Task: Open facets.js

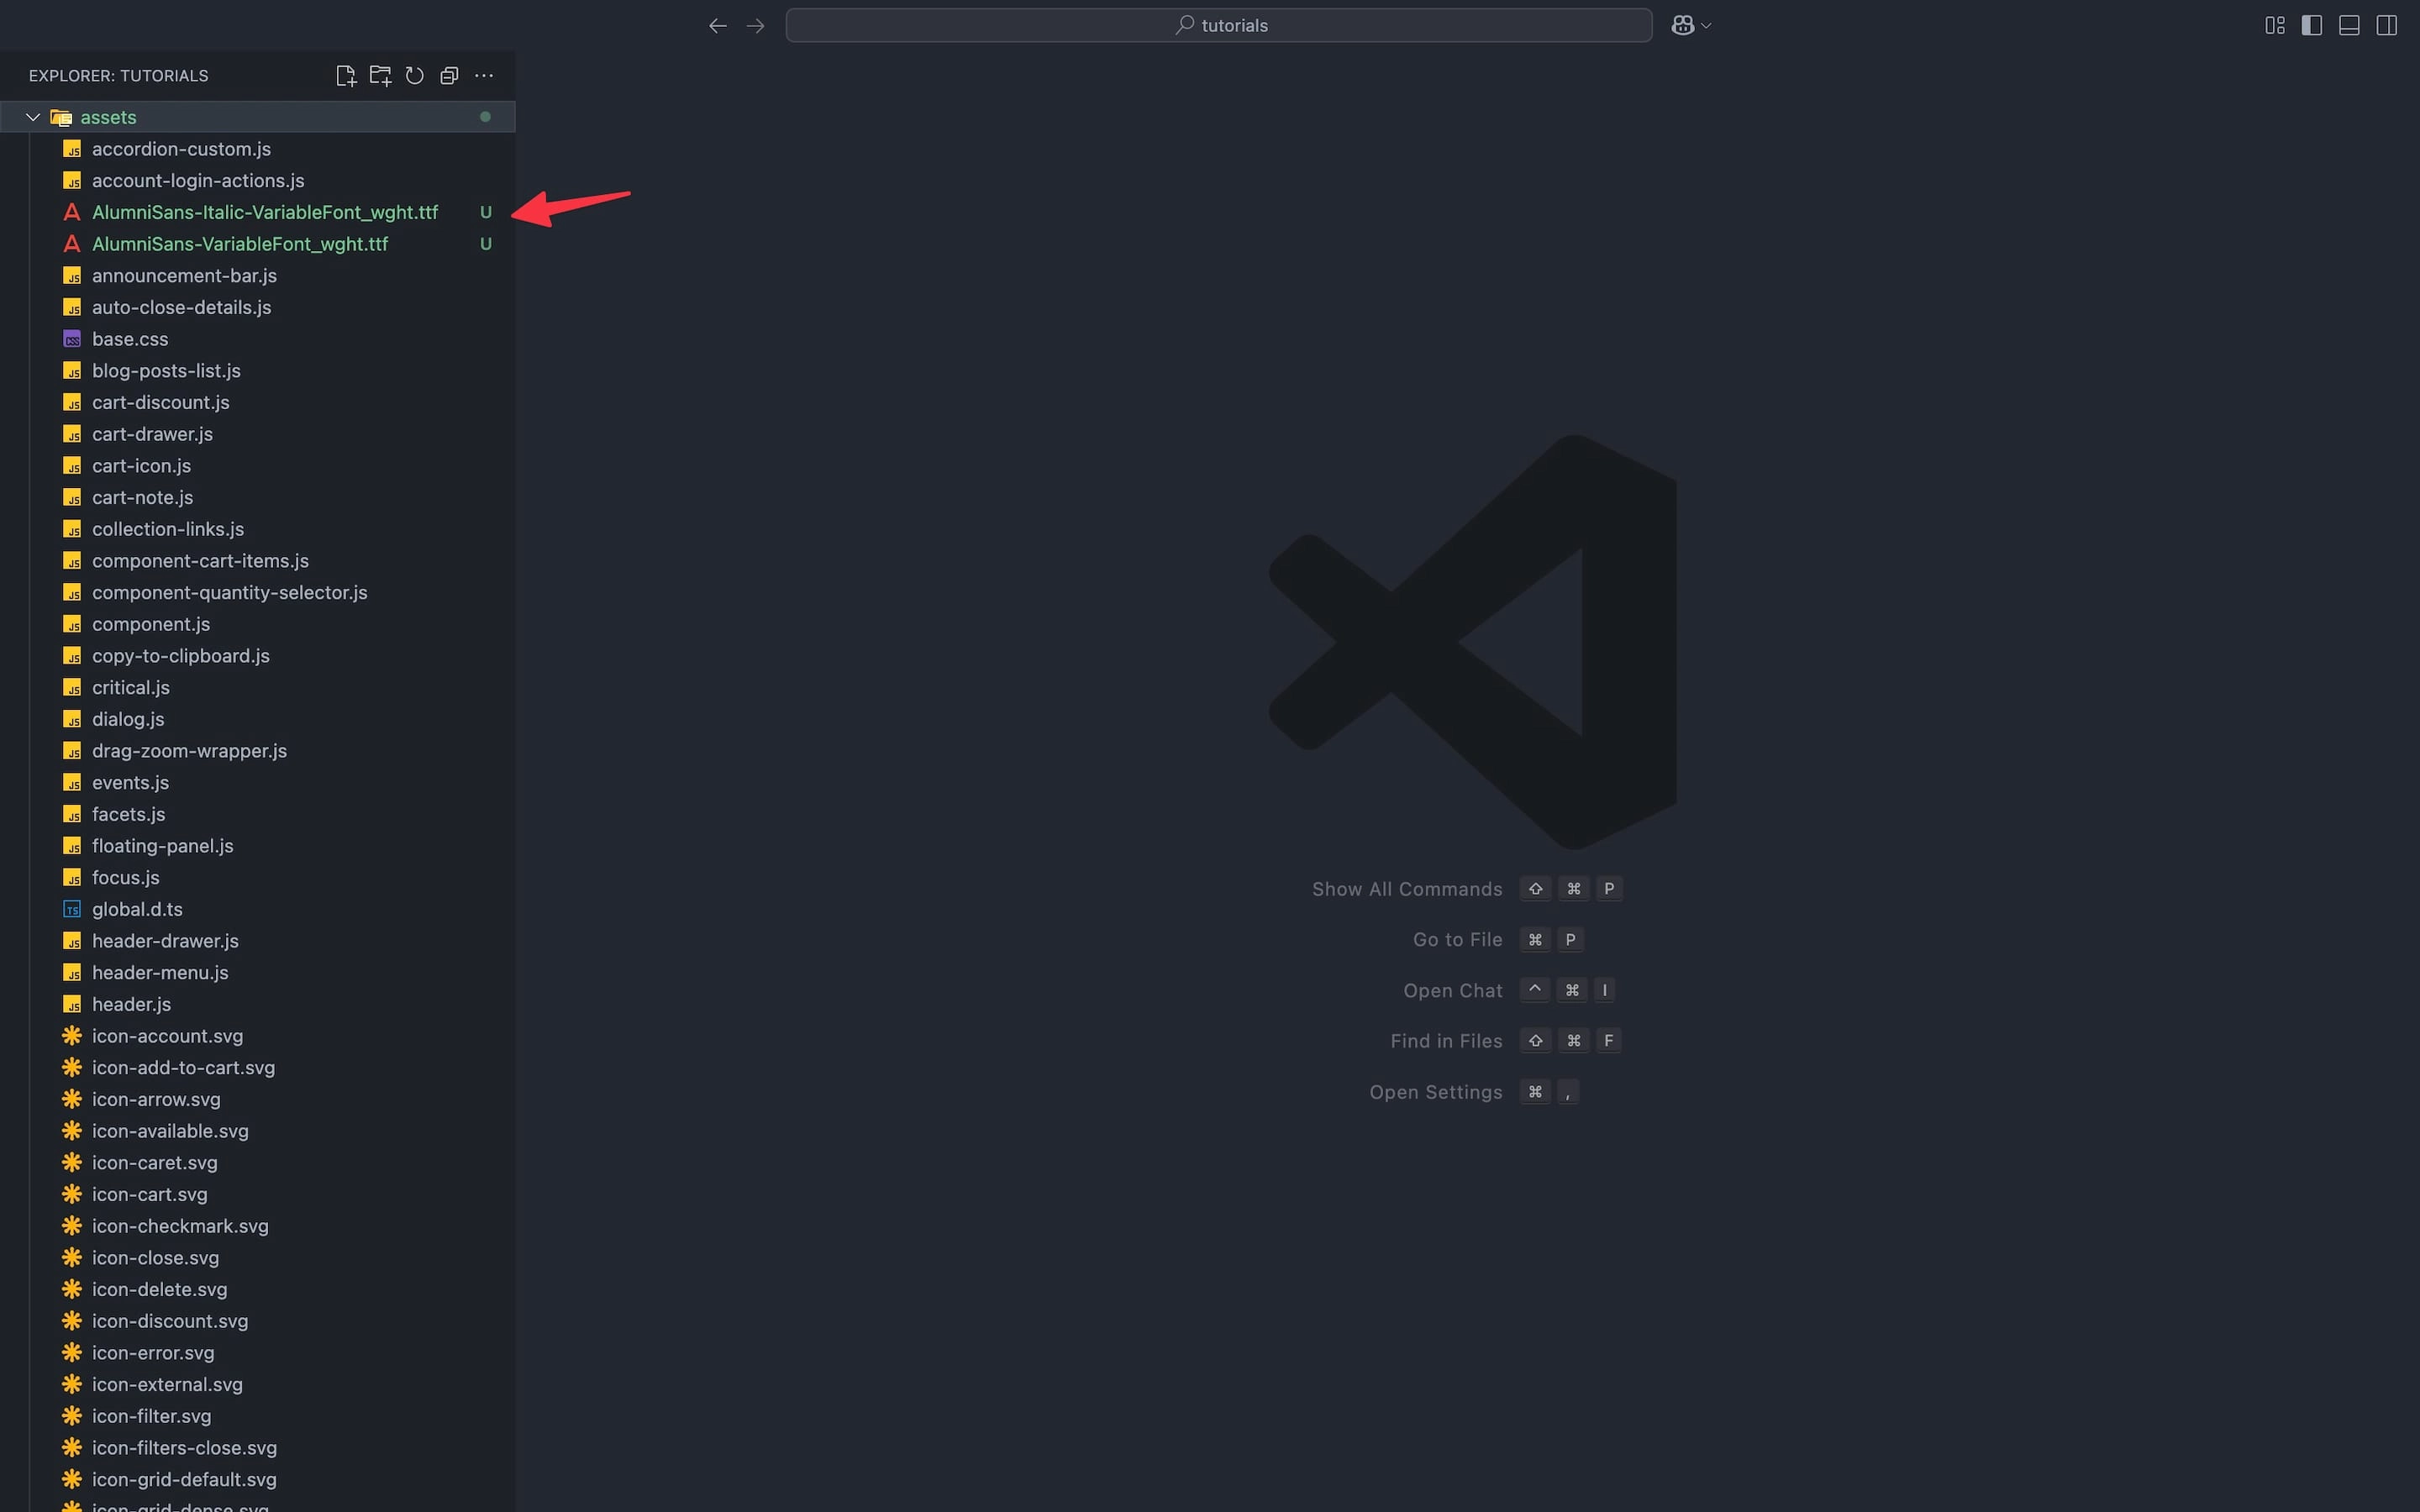Action: pos(258,814)
